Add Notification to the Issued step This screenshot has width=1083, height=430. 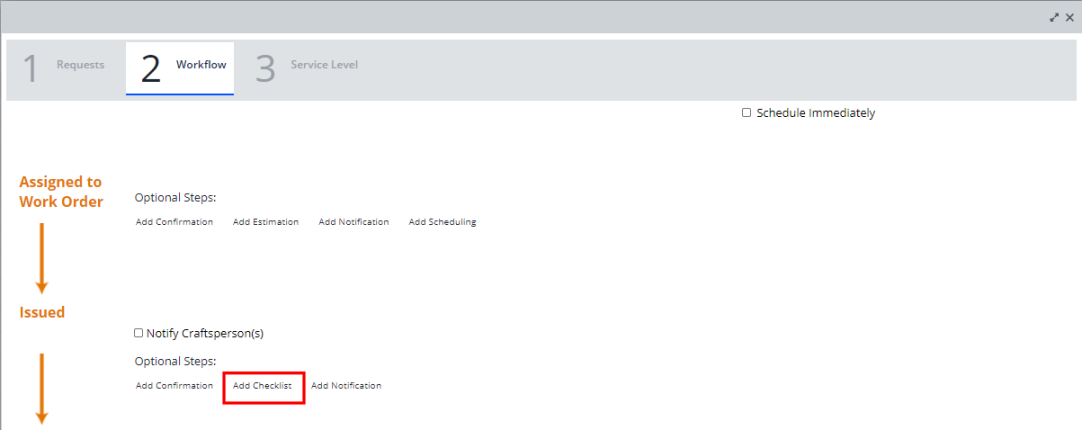346,386
